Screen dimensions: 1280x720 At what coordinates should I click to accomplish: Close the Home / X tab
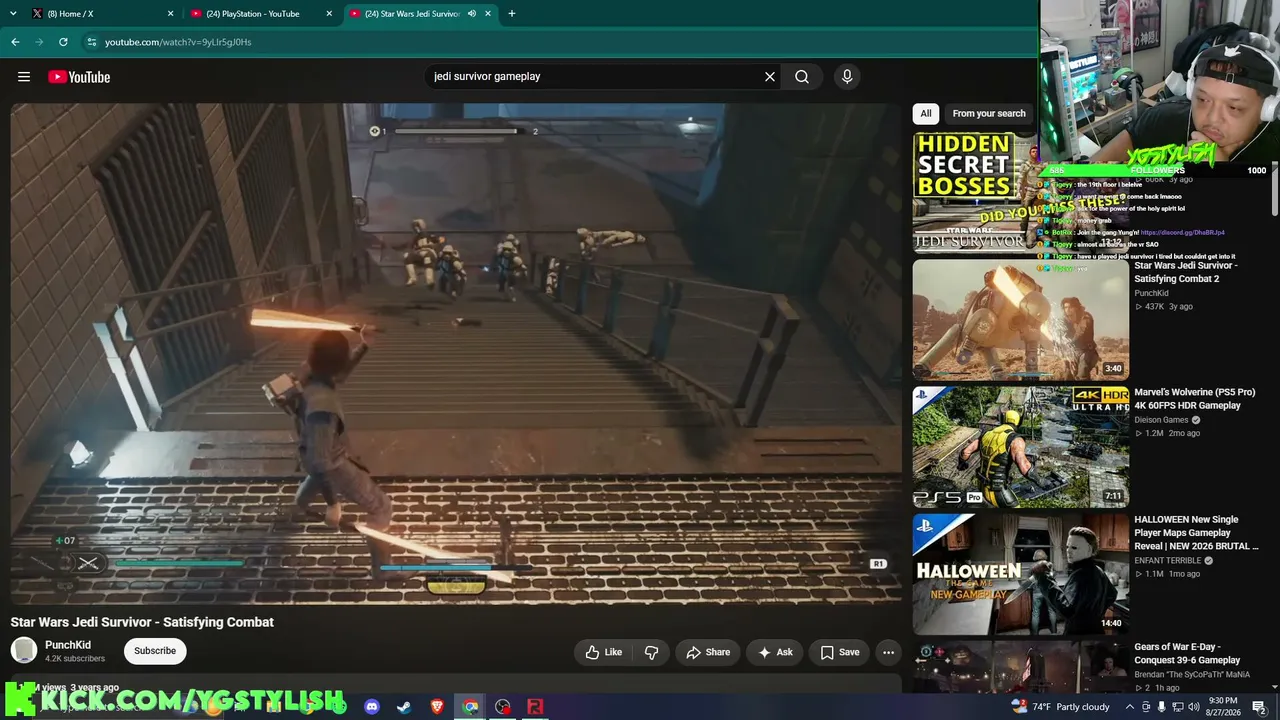click(170, 14)
